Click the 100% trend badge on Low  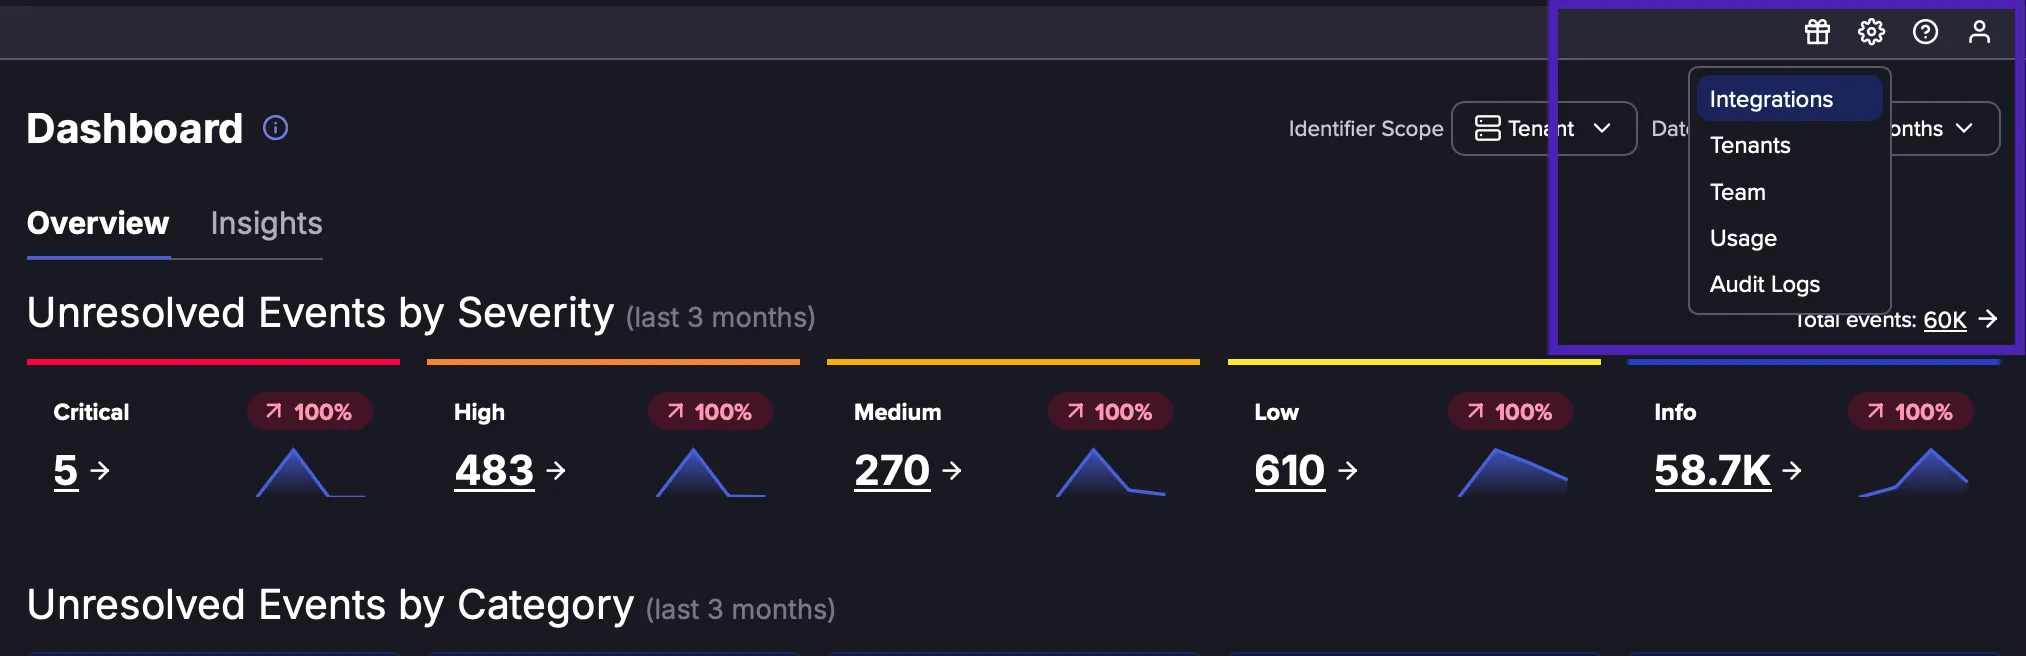[x=1510, y=412]
